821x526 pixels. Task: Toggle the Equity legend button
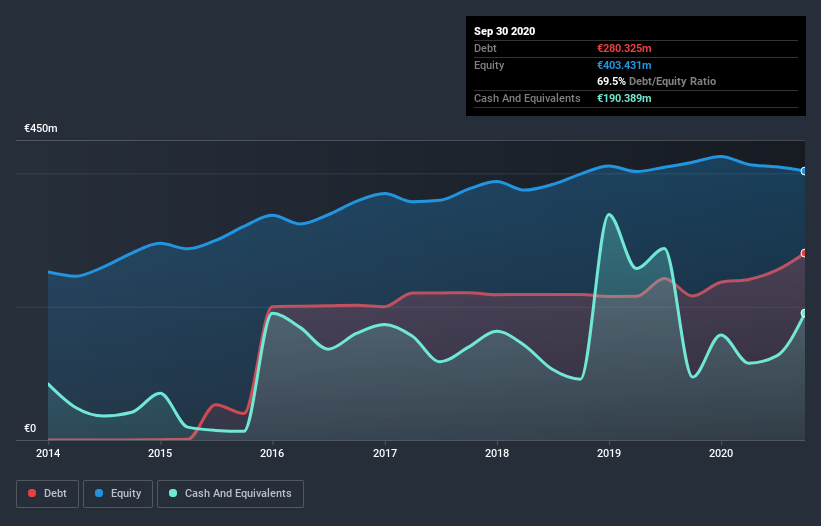[118, 494]
